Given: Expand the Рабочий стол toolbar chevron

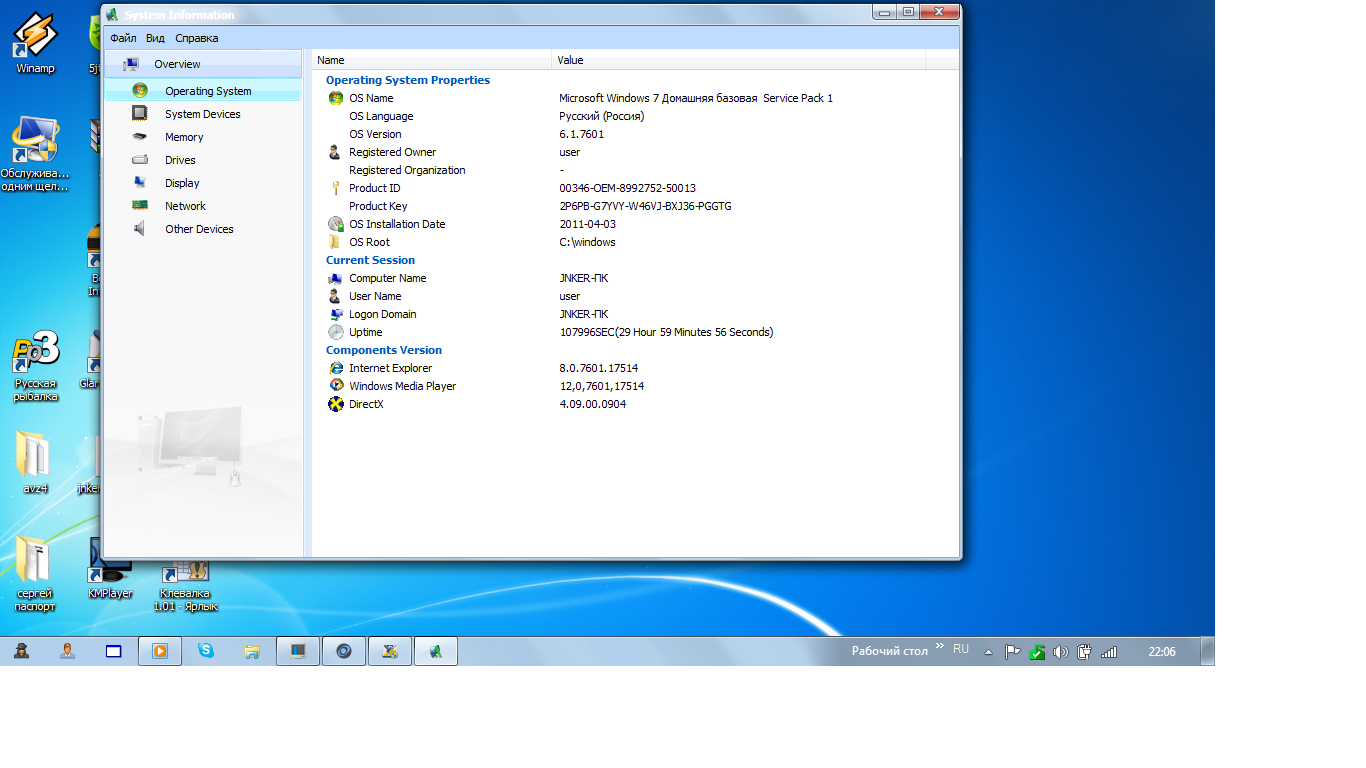Looking at the screenshot, I should coord(939,647).
